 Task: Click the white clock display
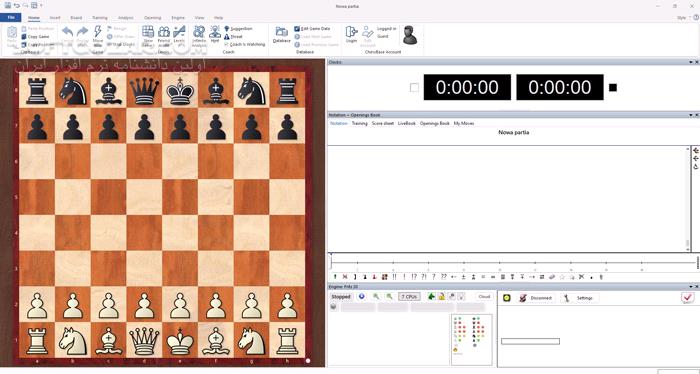467,87
